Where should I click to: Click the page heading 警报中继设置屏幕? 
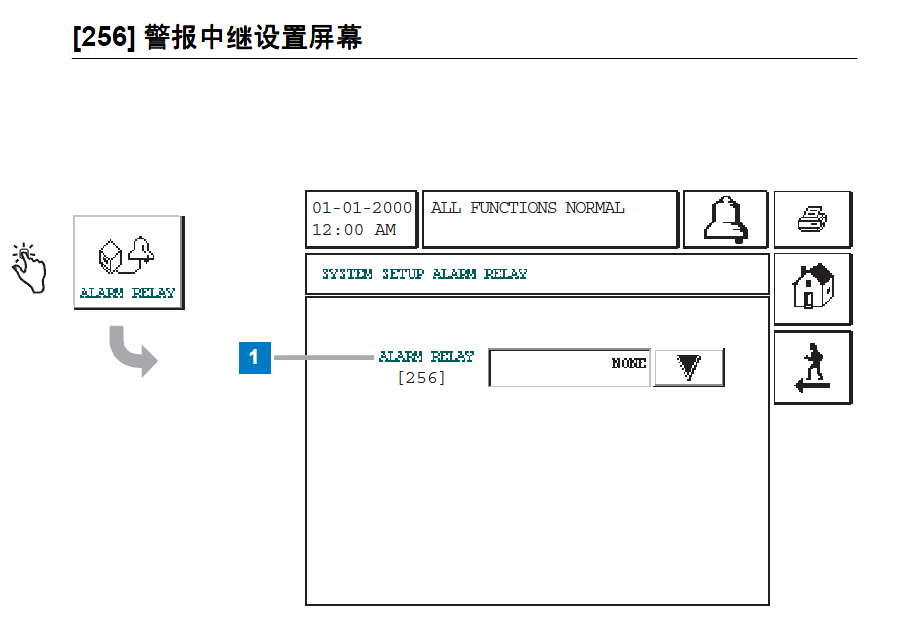point(217,38)
